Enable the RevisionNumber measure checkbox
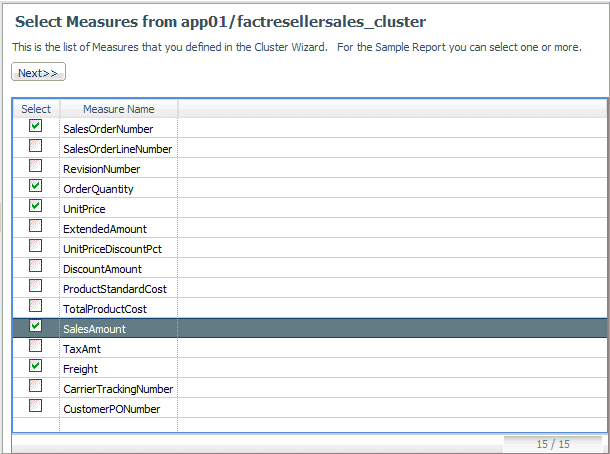Screen dimensions: 610x454 35,166
